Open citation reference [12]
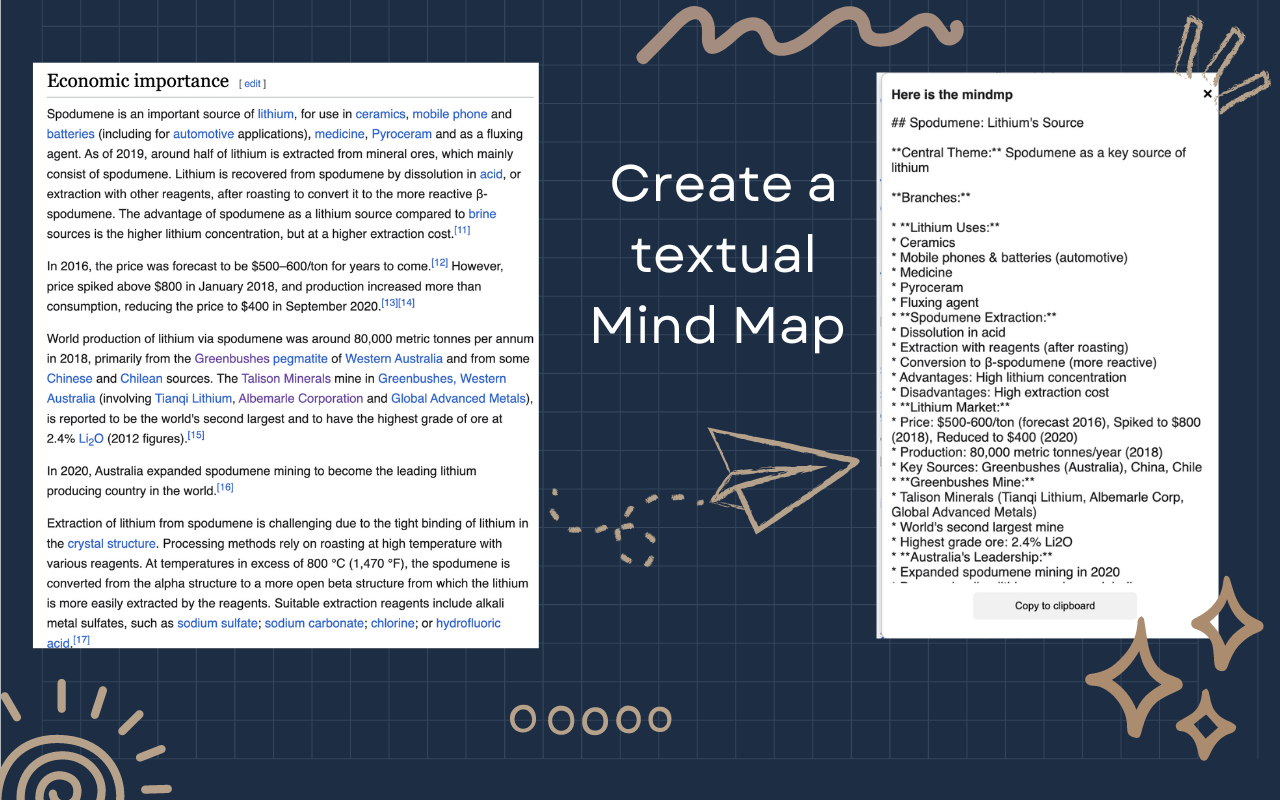 pos(440,263)
